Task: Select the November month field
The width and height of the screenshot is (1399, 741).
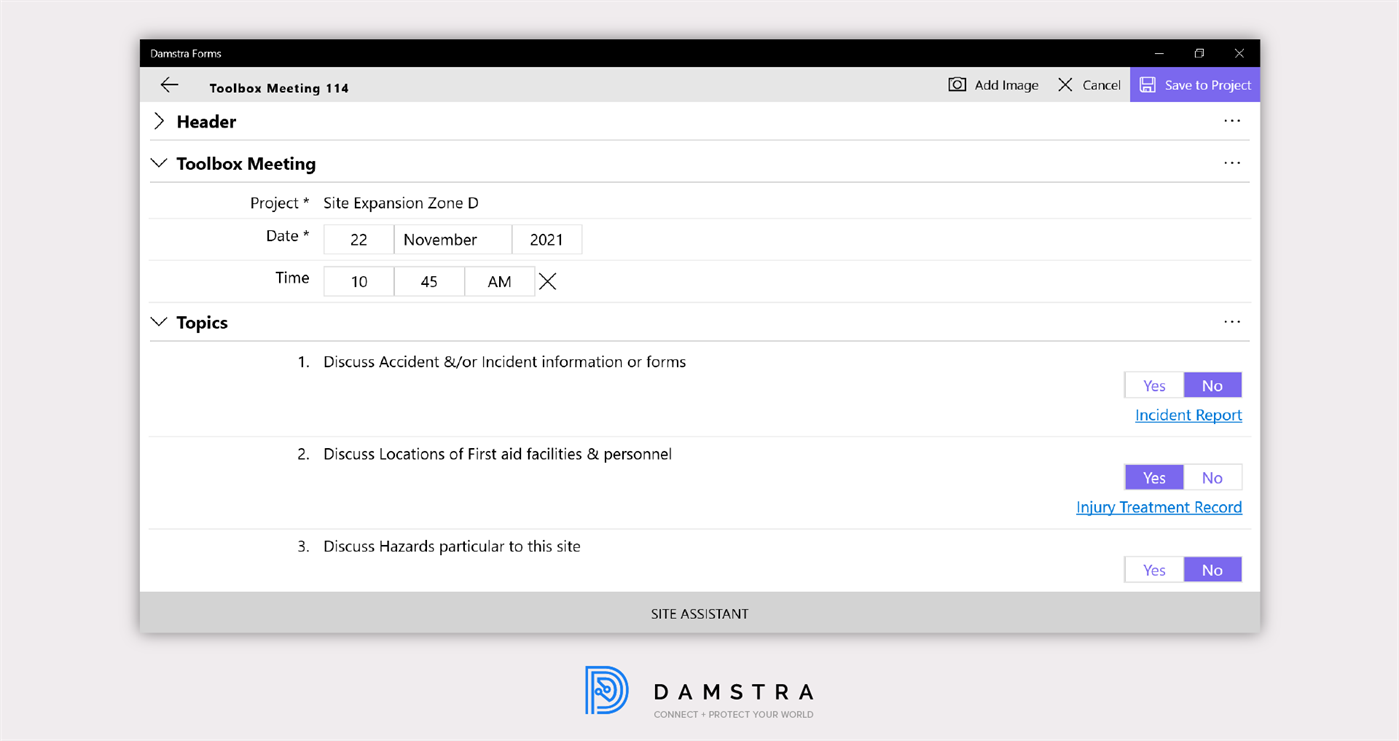Action: point(452,239)
